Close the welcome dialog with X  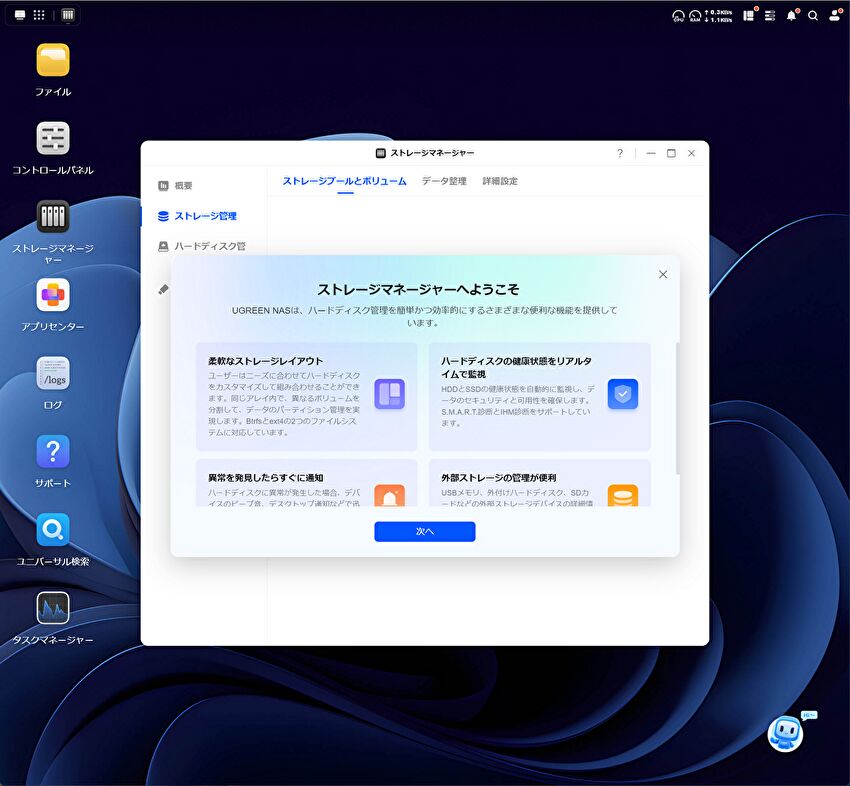pos(663,274)
